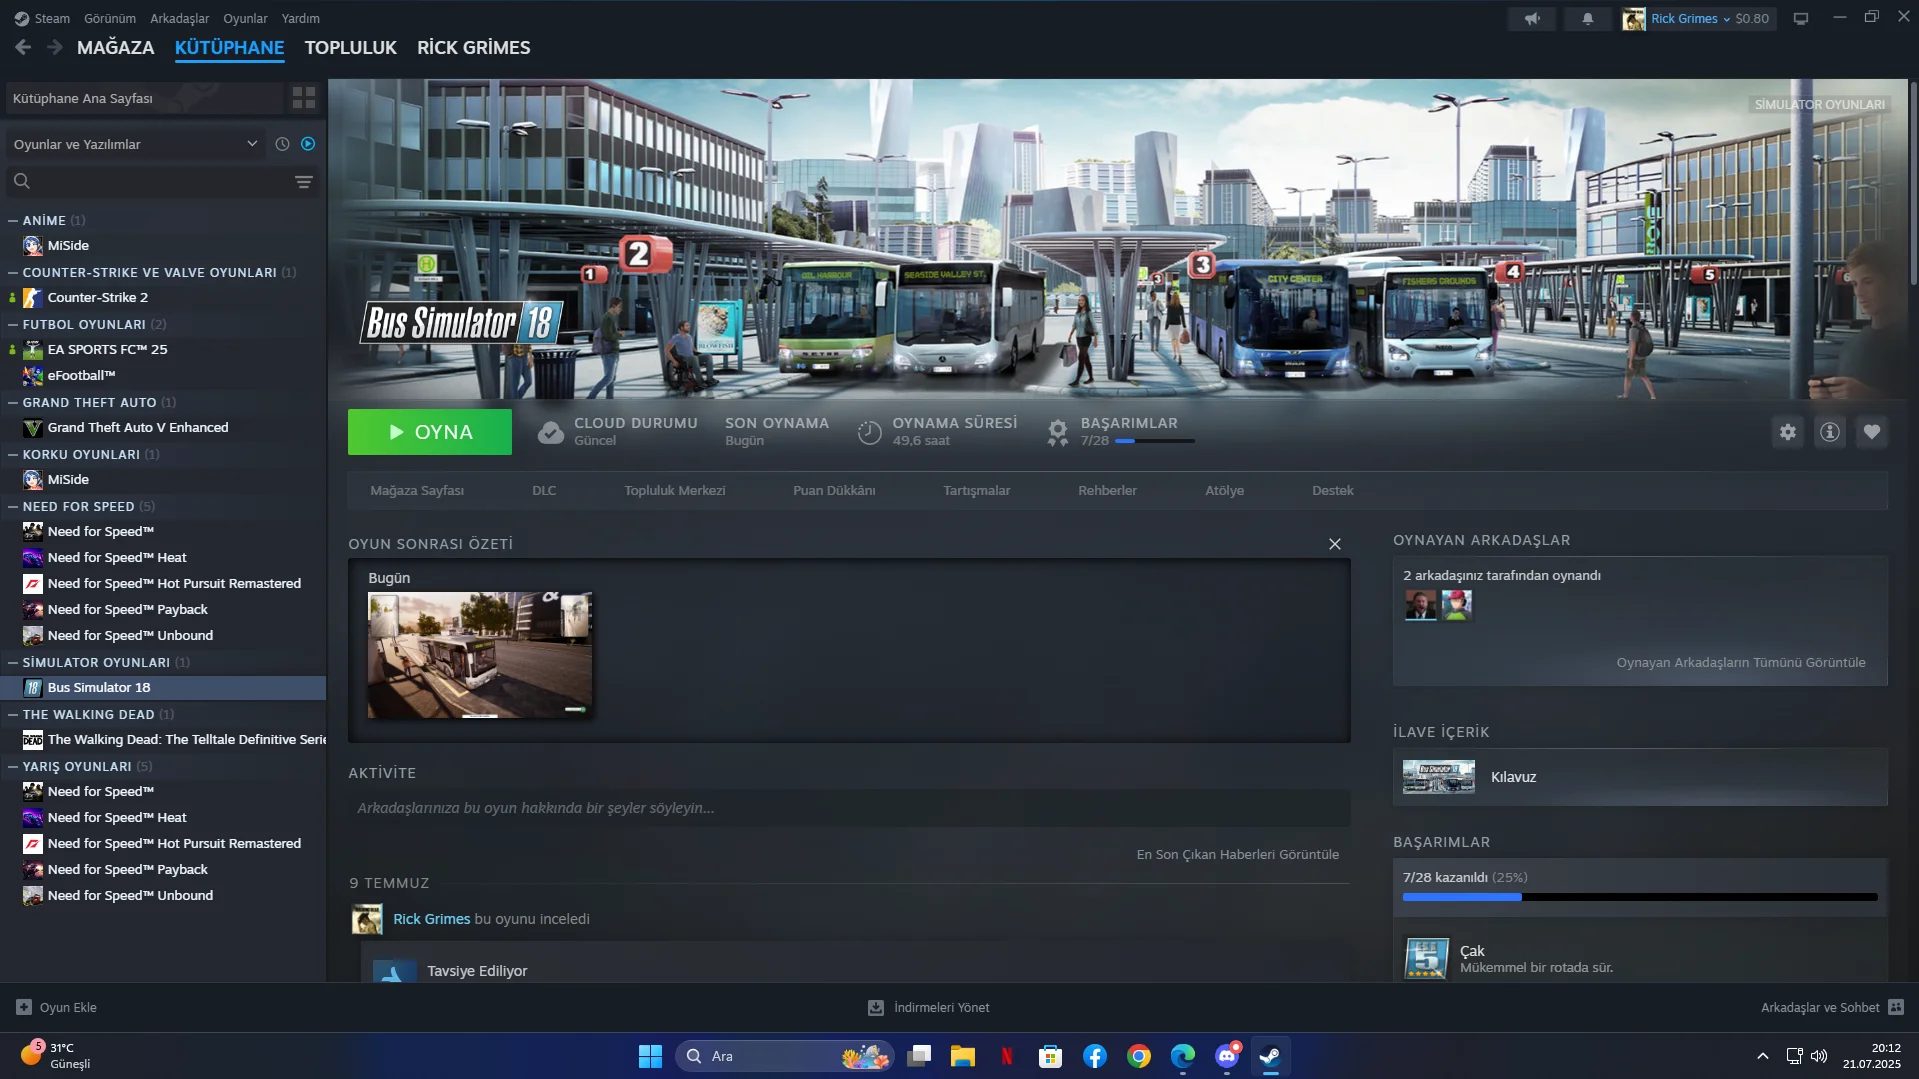Image resolution: width=1919 pixels, height=1079 pixels.
Task: Open the game settings gear icon
Action: (1787, 432)
